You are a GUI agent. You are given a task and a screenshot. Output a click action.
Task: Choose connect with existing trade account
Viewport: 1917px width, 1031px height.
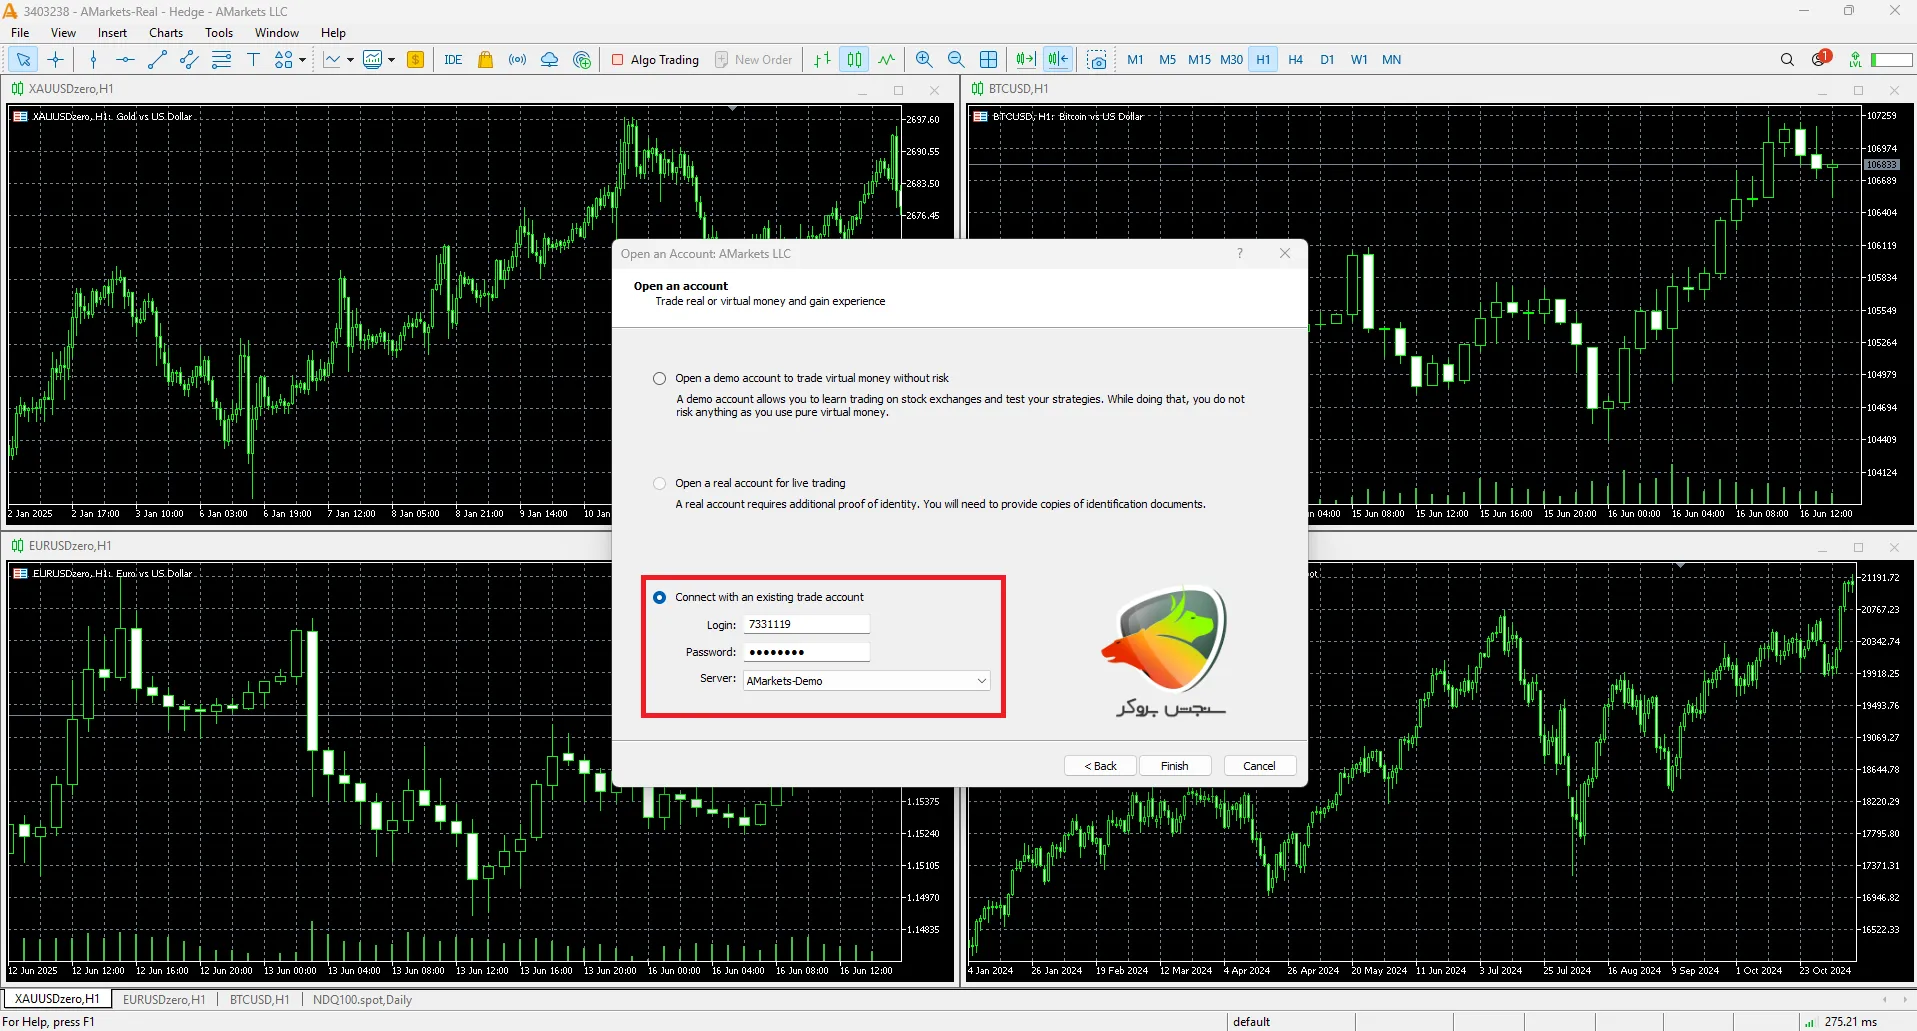659,598
